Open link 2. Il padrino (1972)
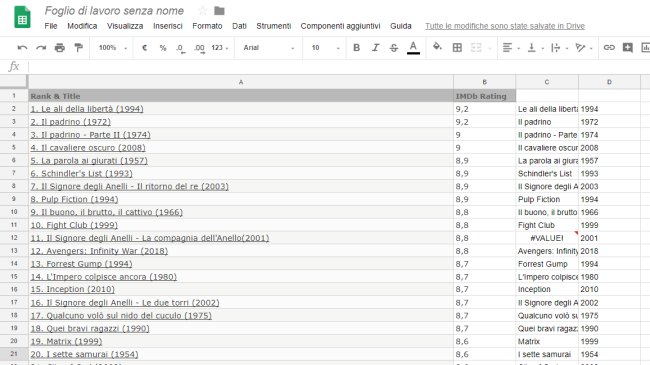This screenshot has width=650, height=365. [70, 122]
